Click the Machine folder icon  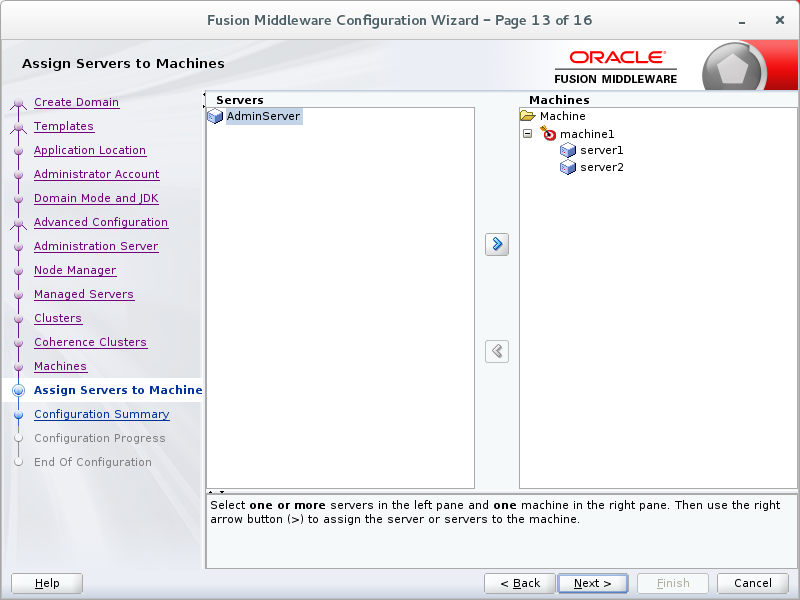click(528, 116)
